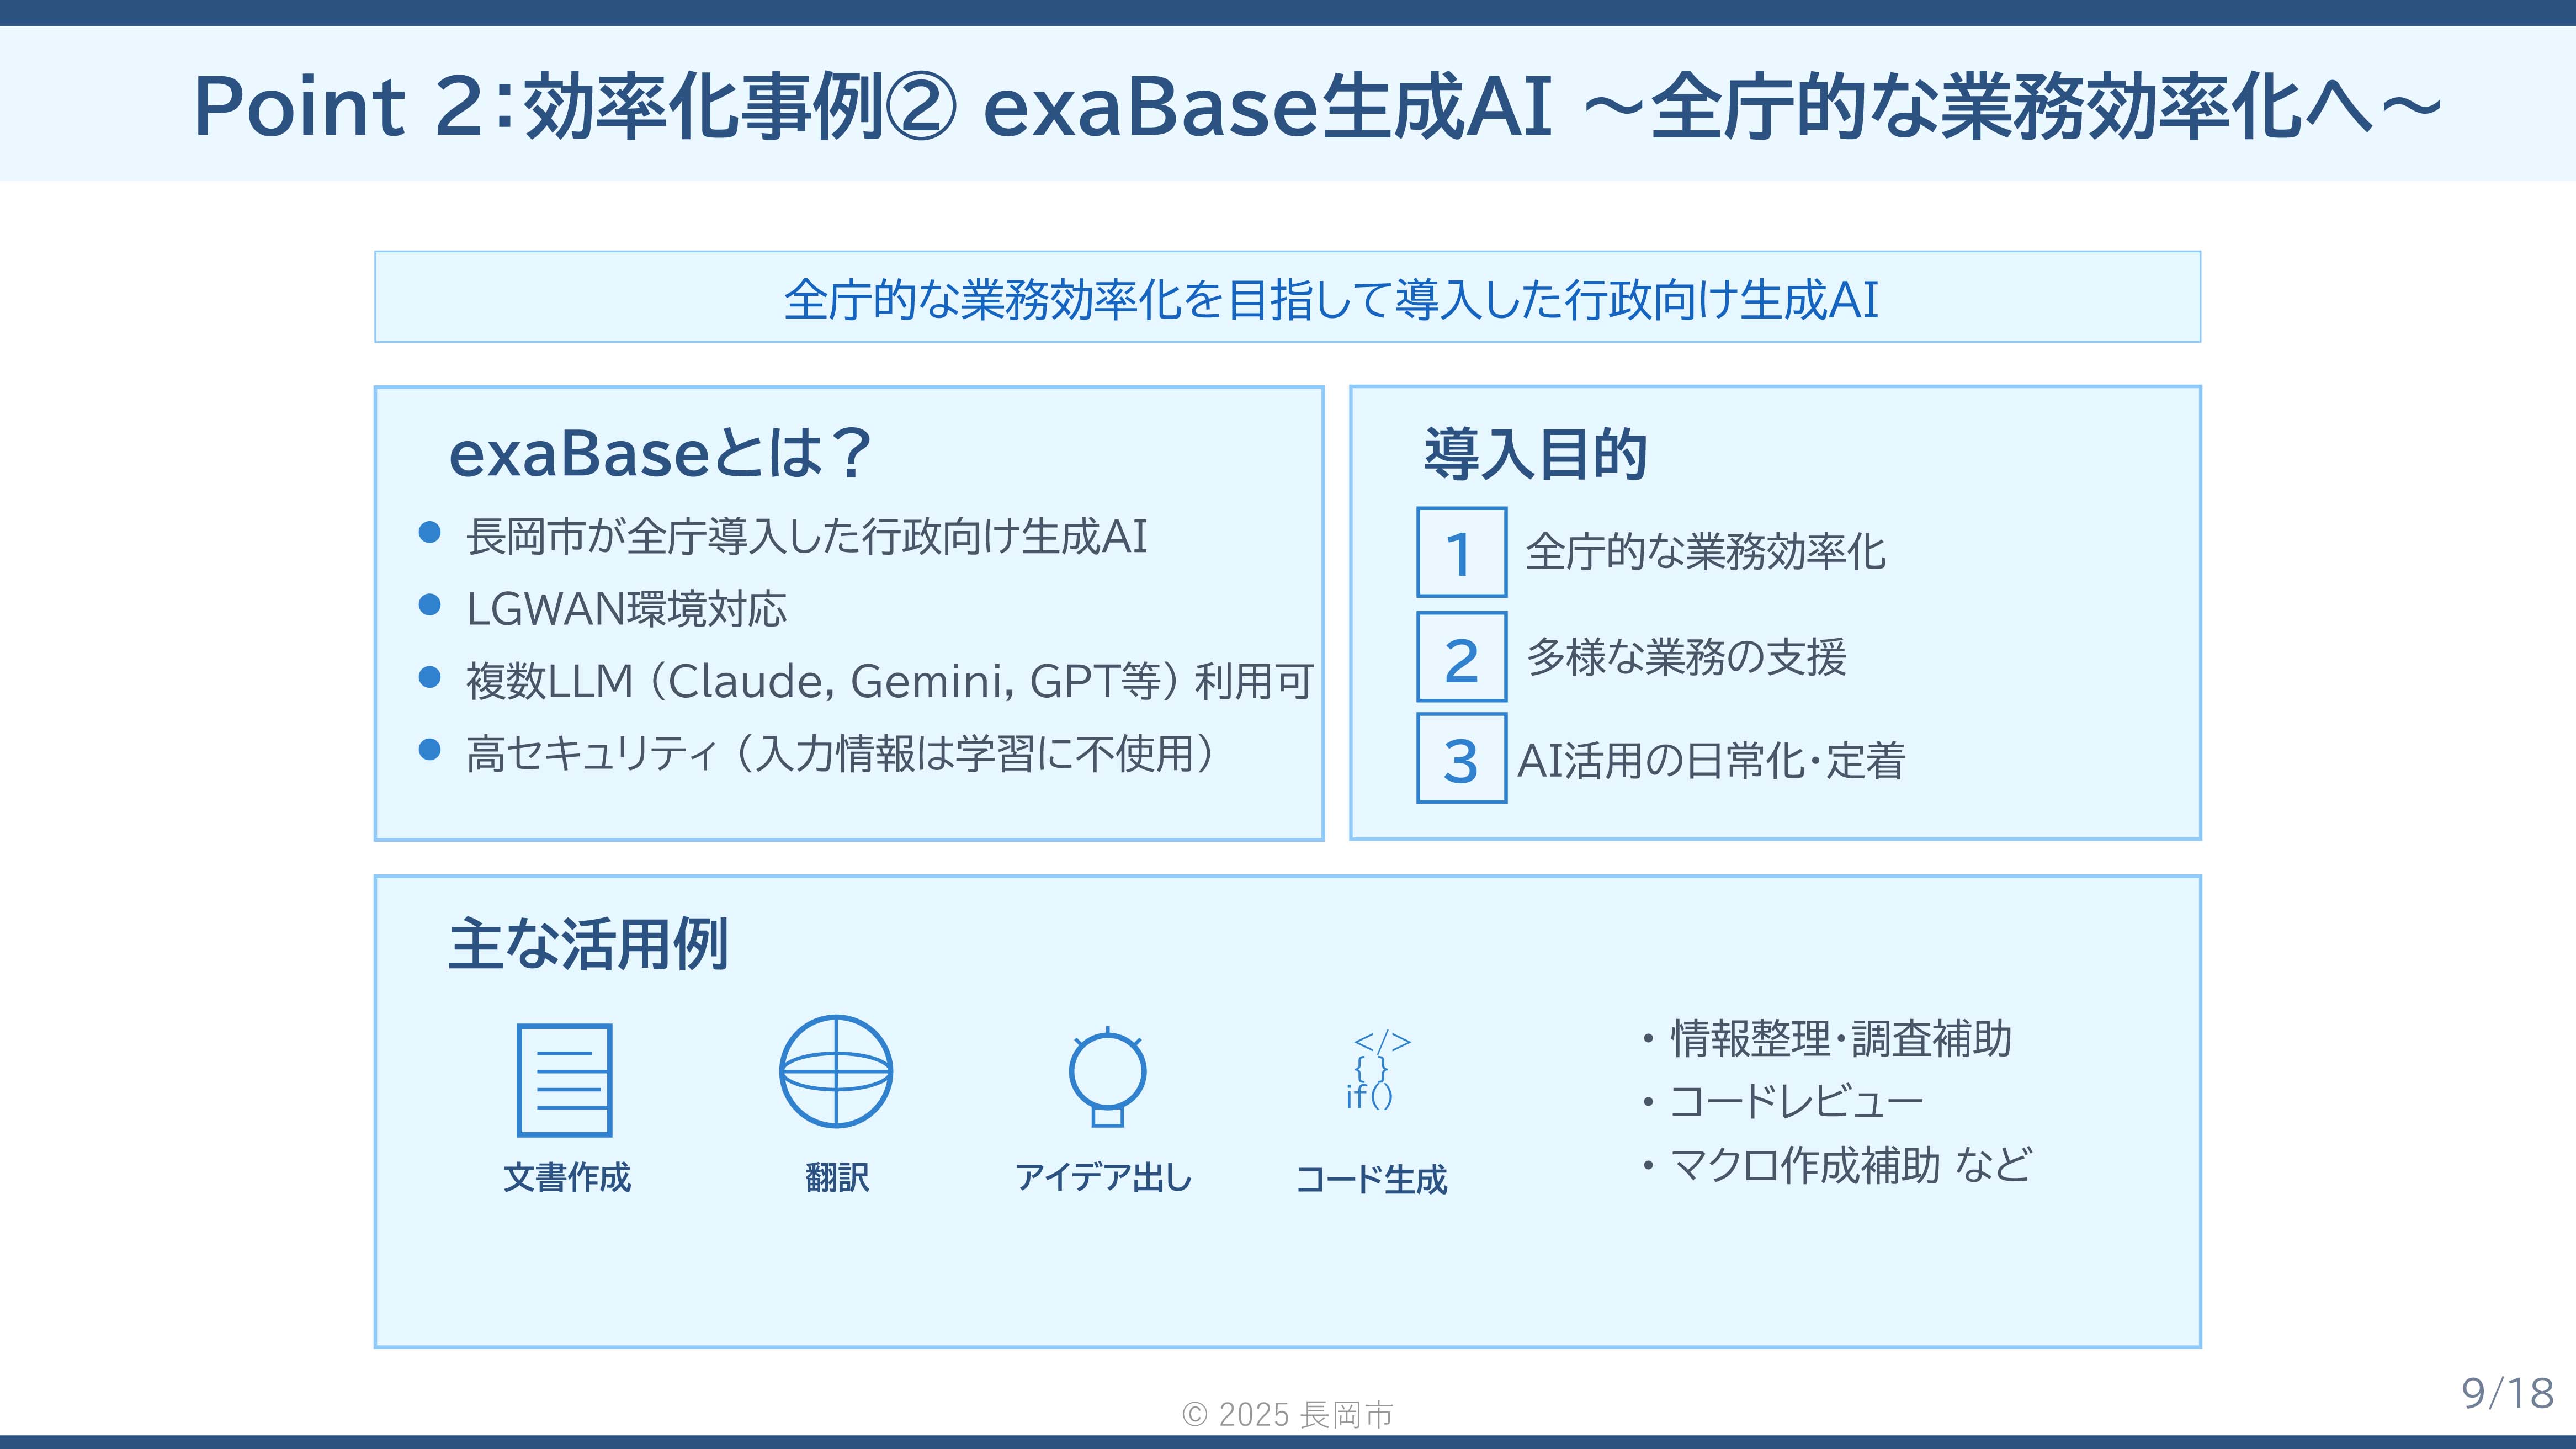Click the 主な活用例 heading
Screen dimensions: 2576x1449
pos(588,944)
